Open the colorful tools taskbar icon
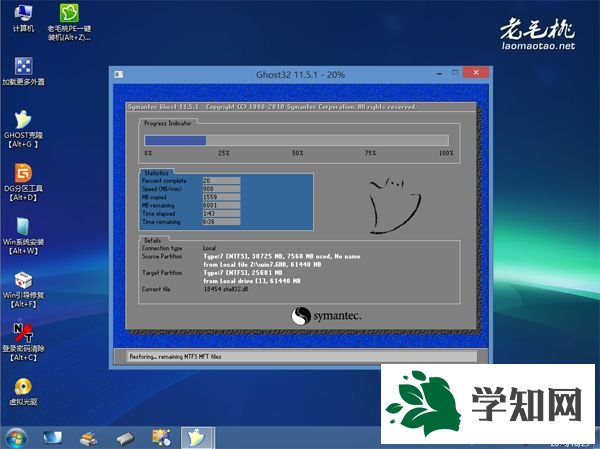Viewport: 600px width, 449px height. [161, 438]
